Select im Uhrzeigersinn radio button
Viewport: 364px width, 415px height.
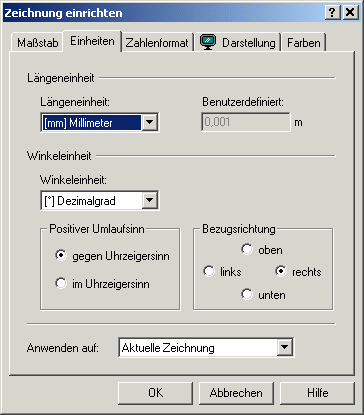(61, 283)
